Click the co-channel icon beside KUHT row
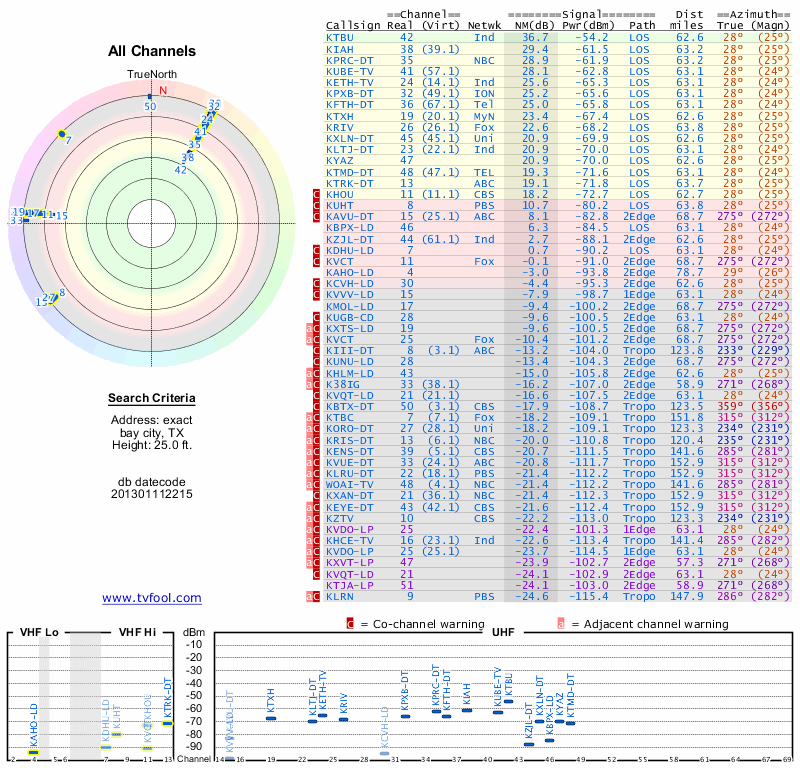Viewport: 800px width, 768px height. [x=316, y=205]
